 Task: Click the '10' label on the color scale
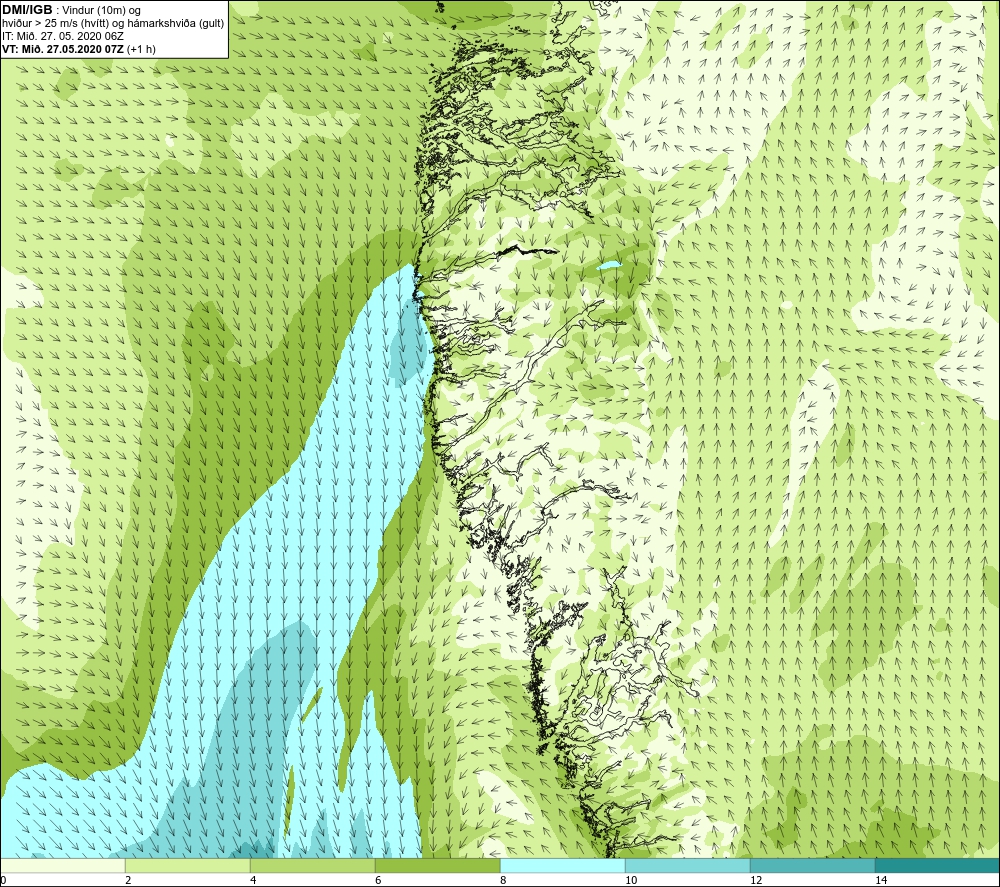631,880
